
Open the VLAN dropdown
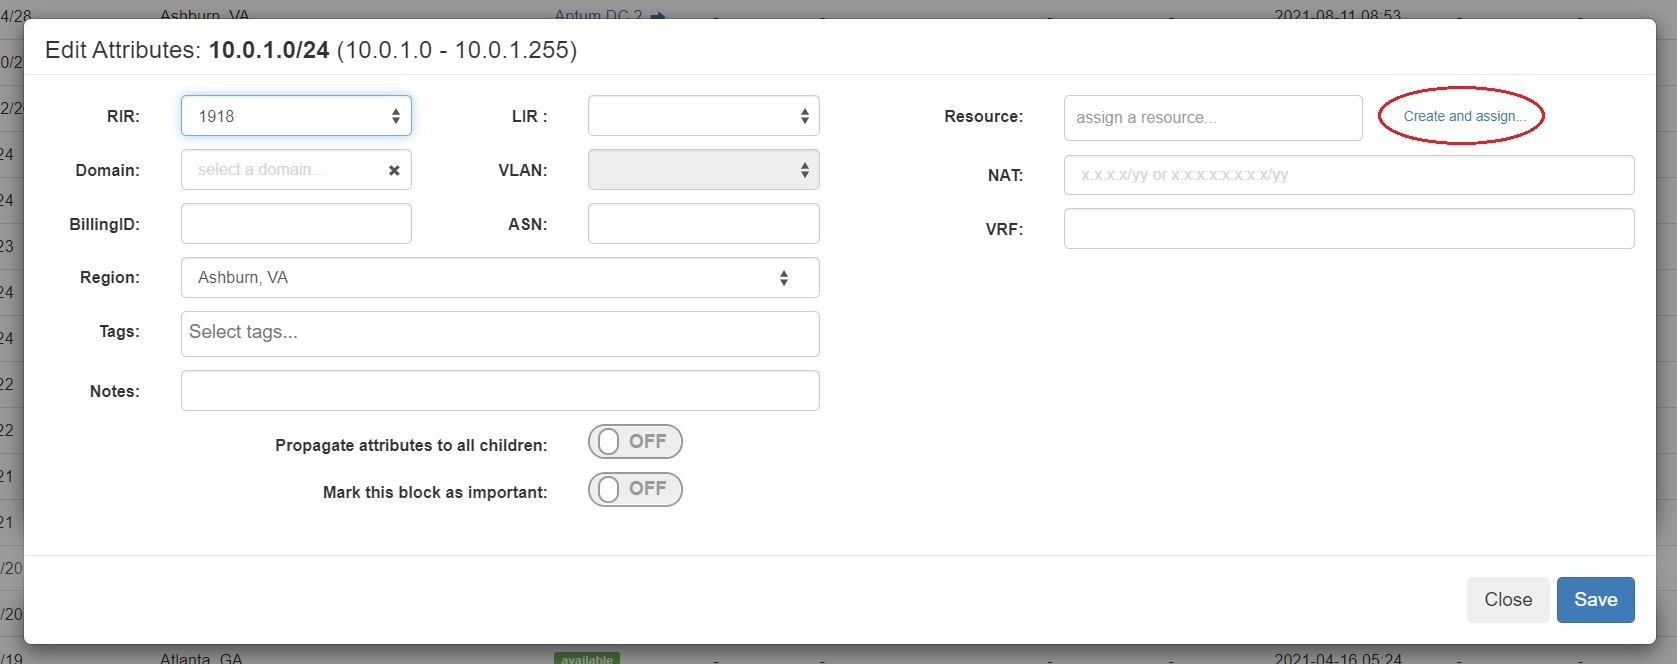tap(703, 170)
